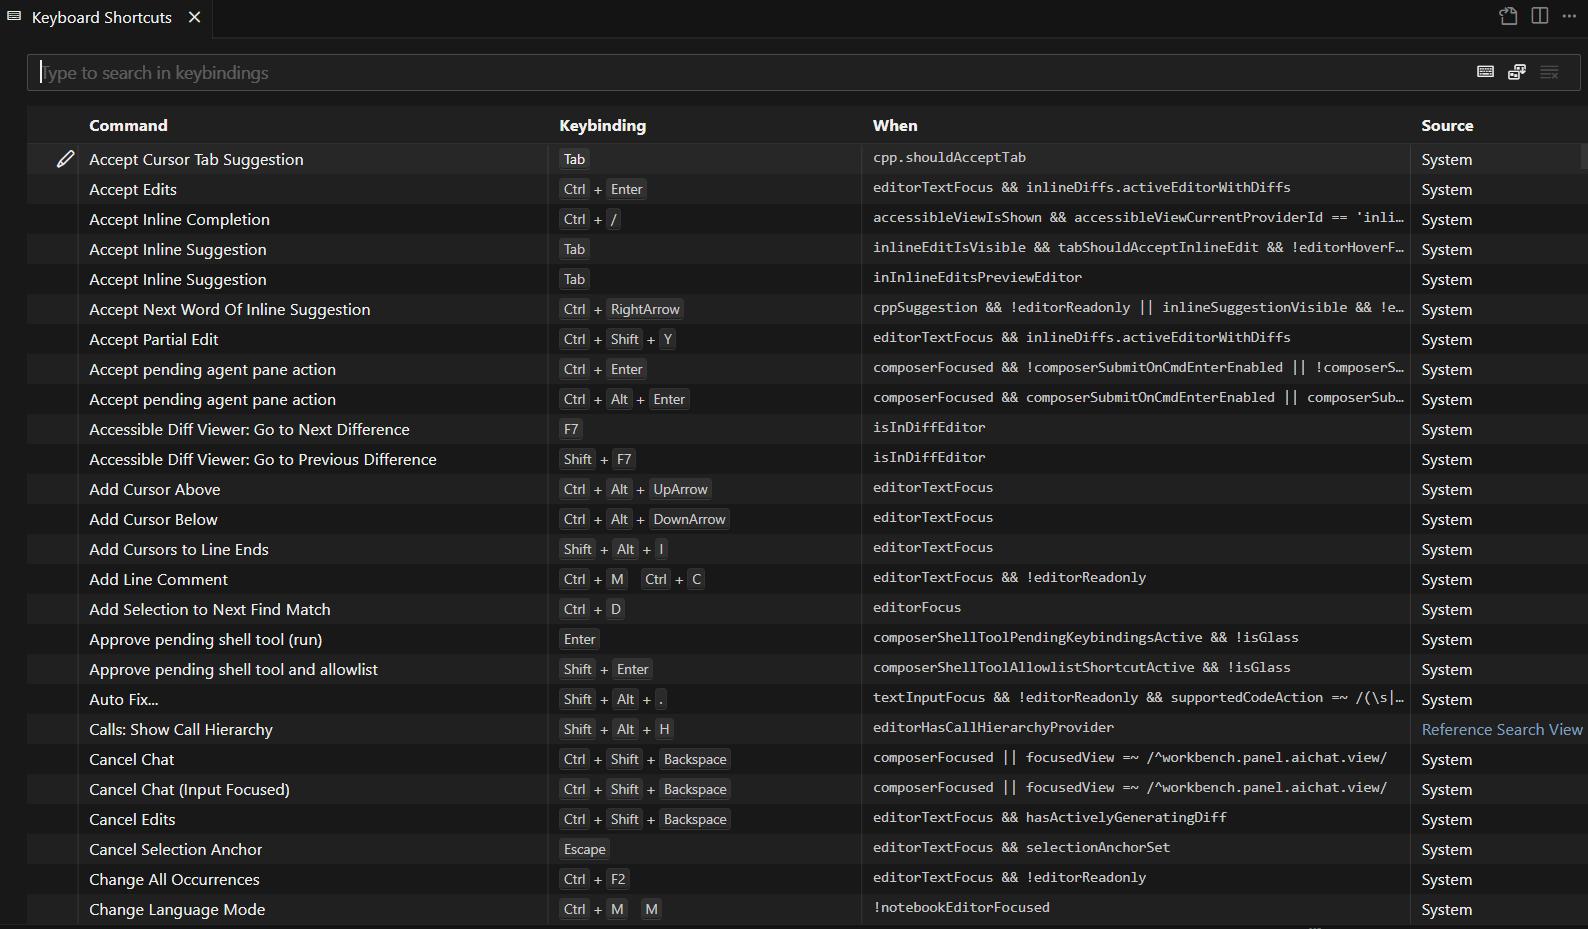Select the Add Cursor Below command

(153, 519)
